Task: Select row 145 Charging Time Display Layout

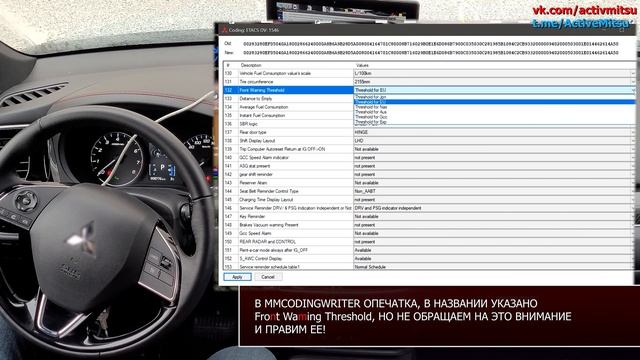Action: pos(288,200)
